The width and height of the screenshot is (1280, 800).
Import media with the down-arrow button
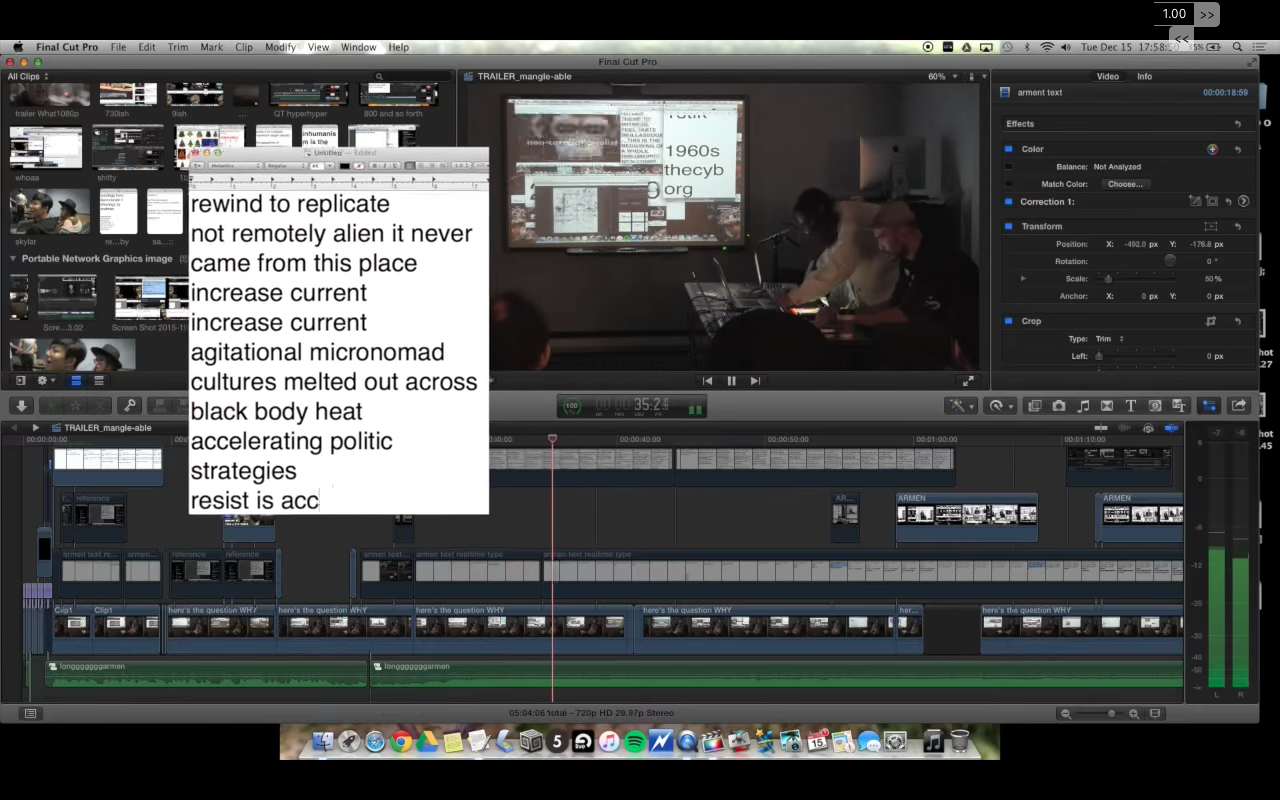(21, 405)
